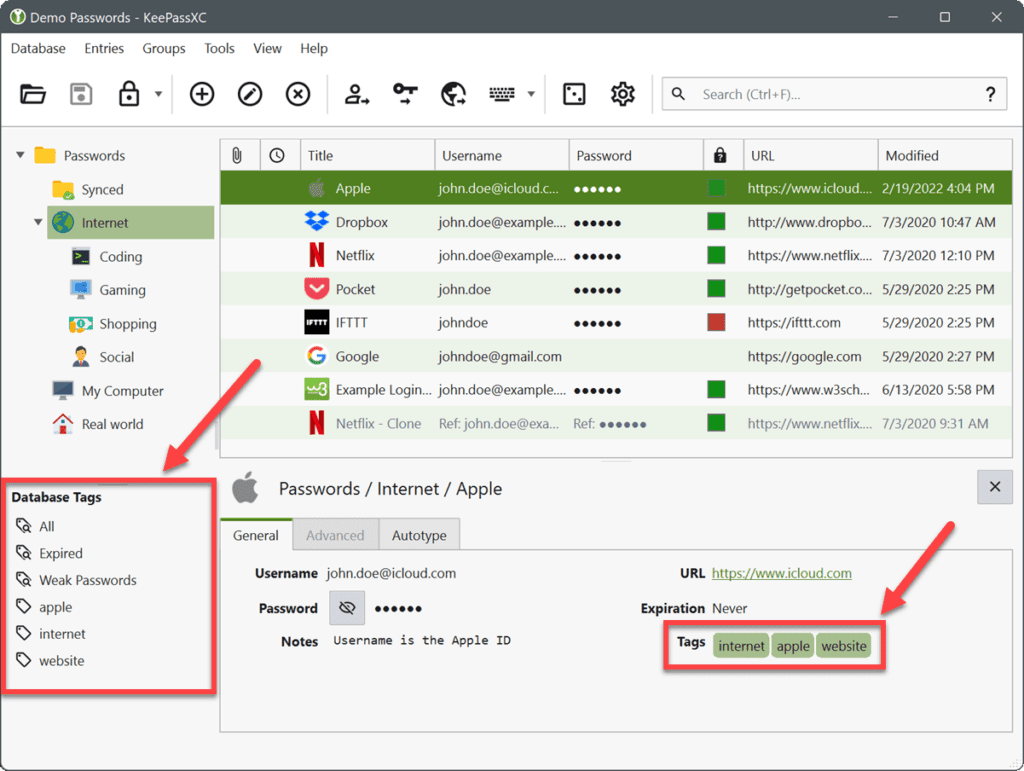Click the green internet tag chip
Image resolution: width=1024 pixels, height=771 pixels.
click(x=741, y=646)
